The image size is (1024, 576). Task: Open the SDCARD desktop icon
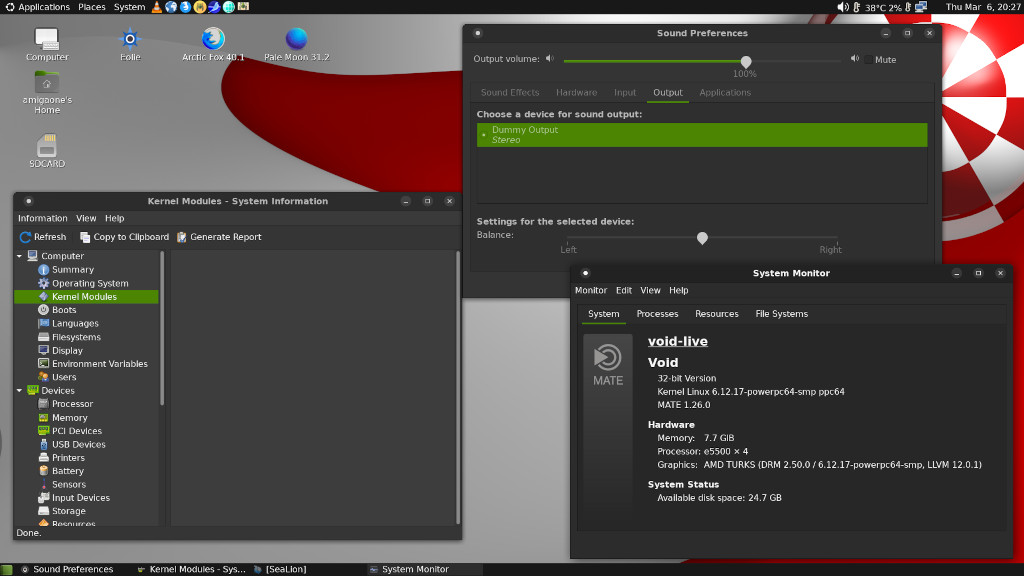coord(47,151)
